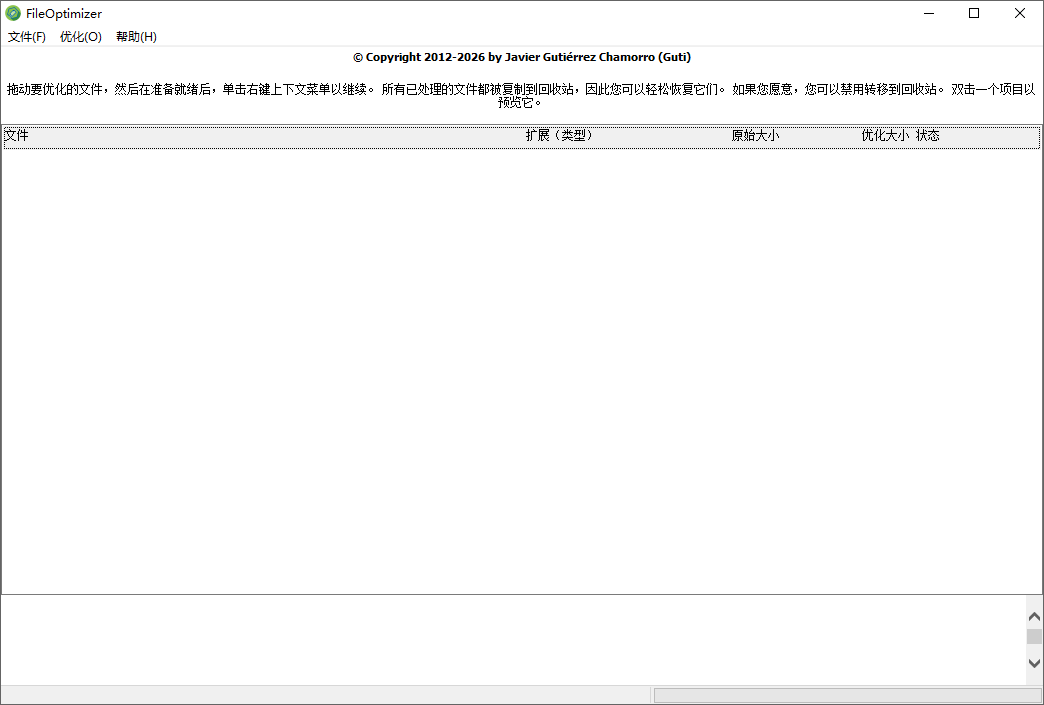Minimize the FileOptimizer window

[929, 13]
